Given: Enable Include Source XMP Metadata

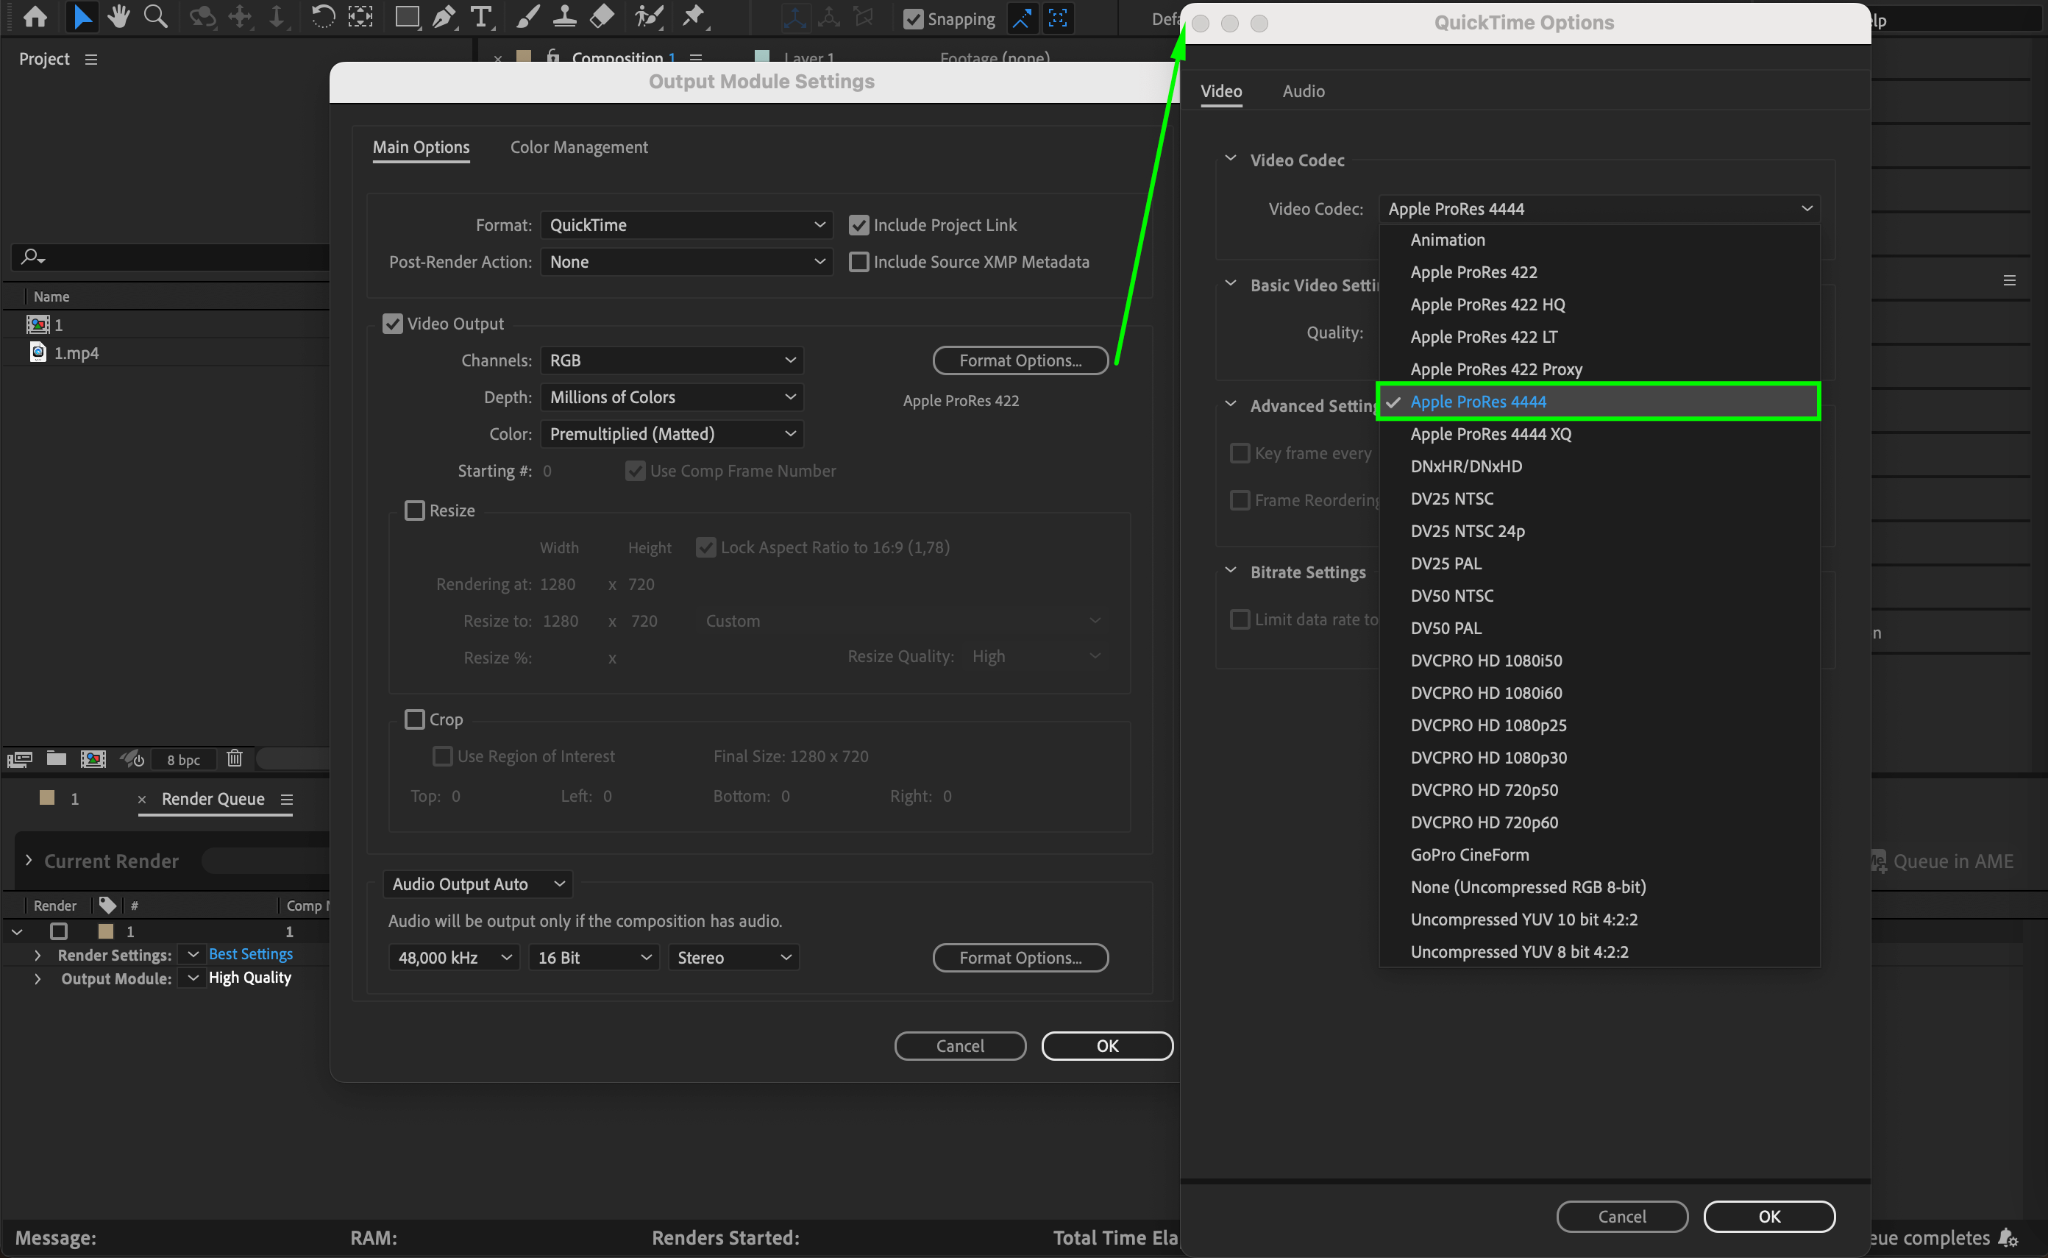Looking at the screenshot, I should click(x=859, y=262).
